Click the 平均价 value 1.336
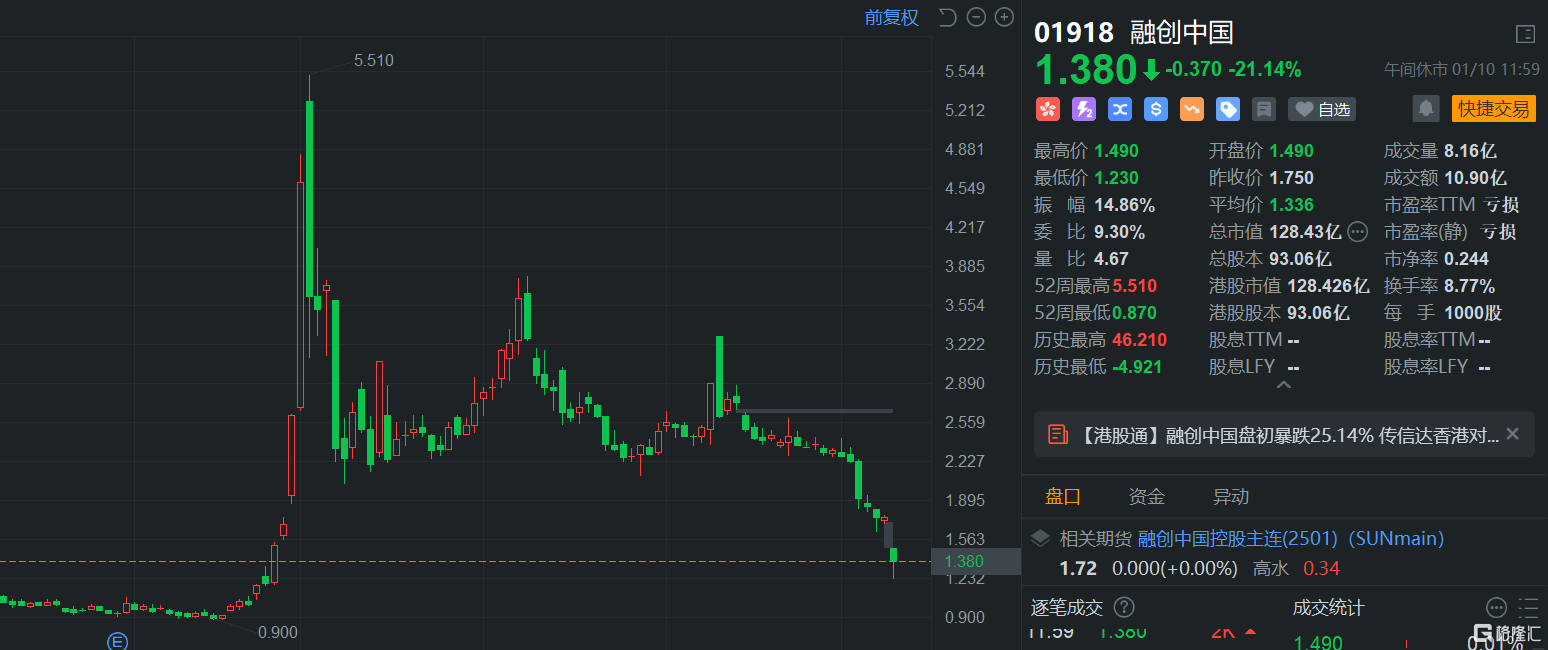Image resolution: width=1548 pixels, height=650 pixels. coord(1291,205)
